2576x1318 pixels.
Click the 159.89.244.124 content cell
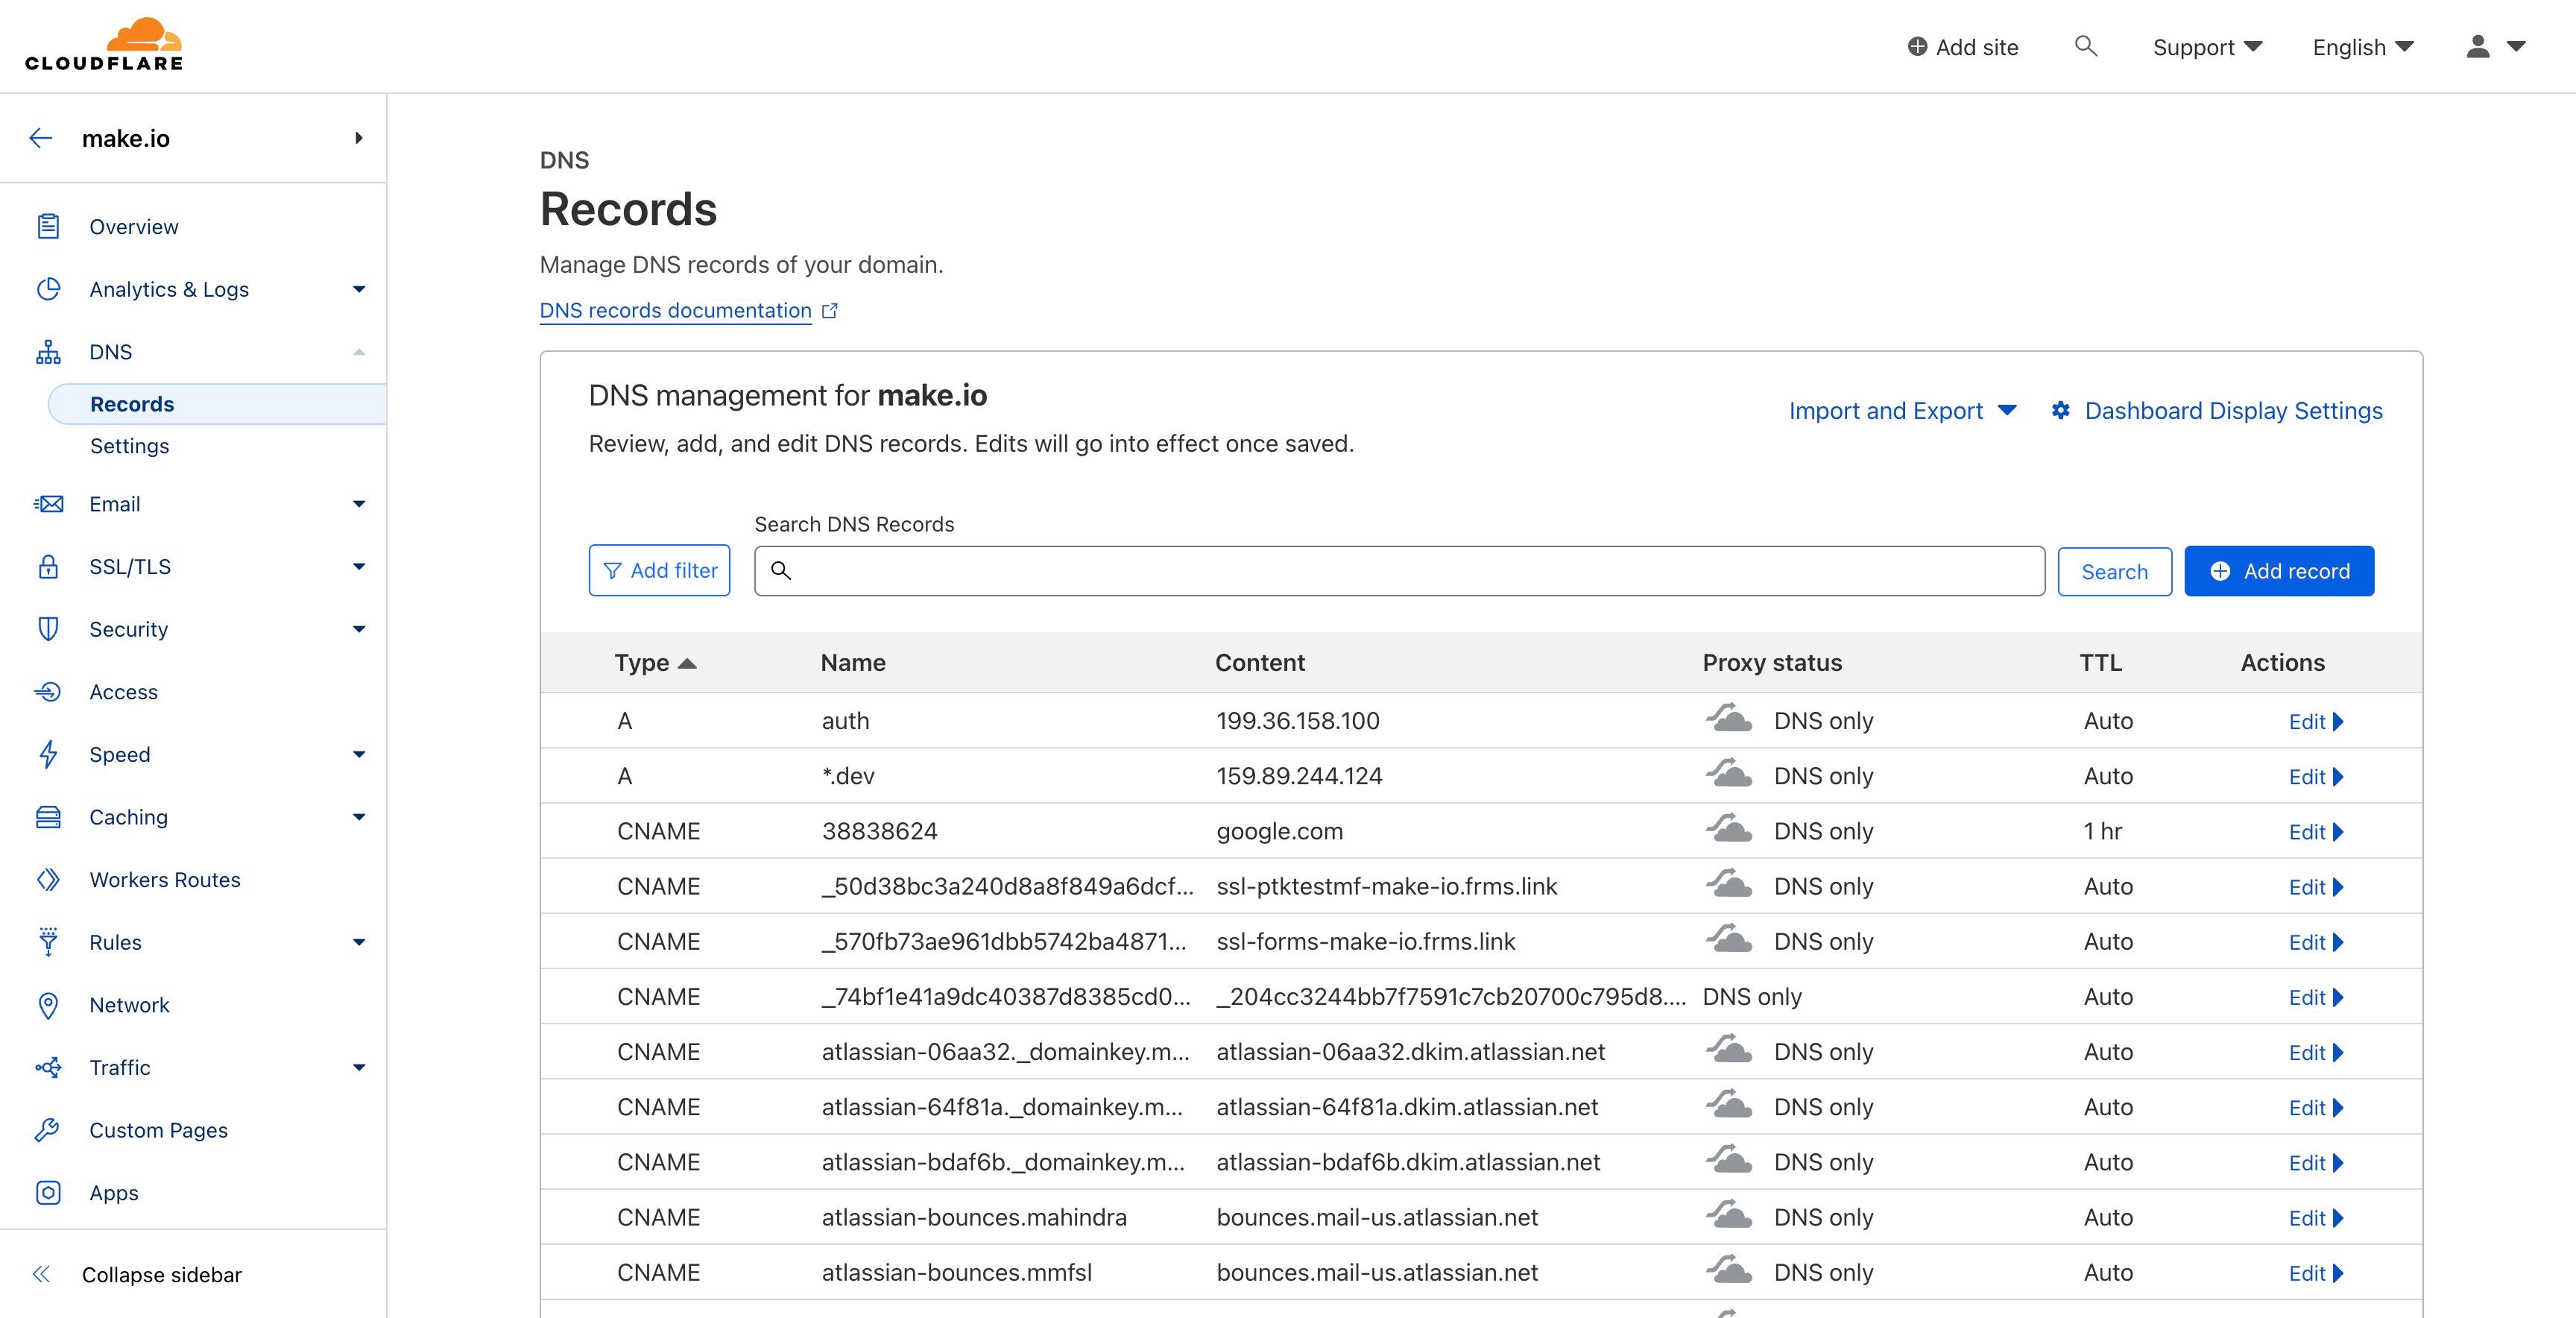point(1299,776)
